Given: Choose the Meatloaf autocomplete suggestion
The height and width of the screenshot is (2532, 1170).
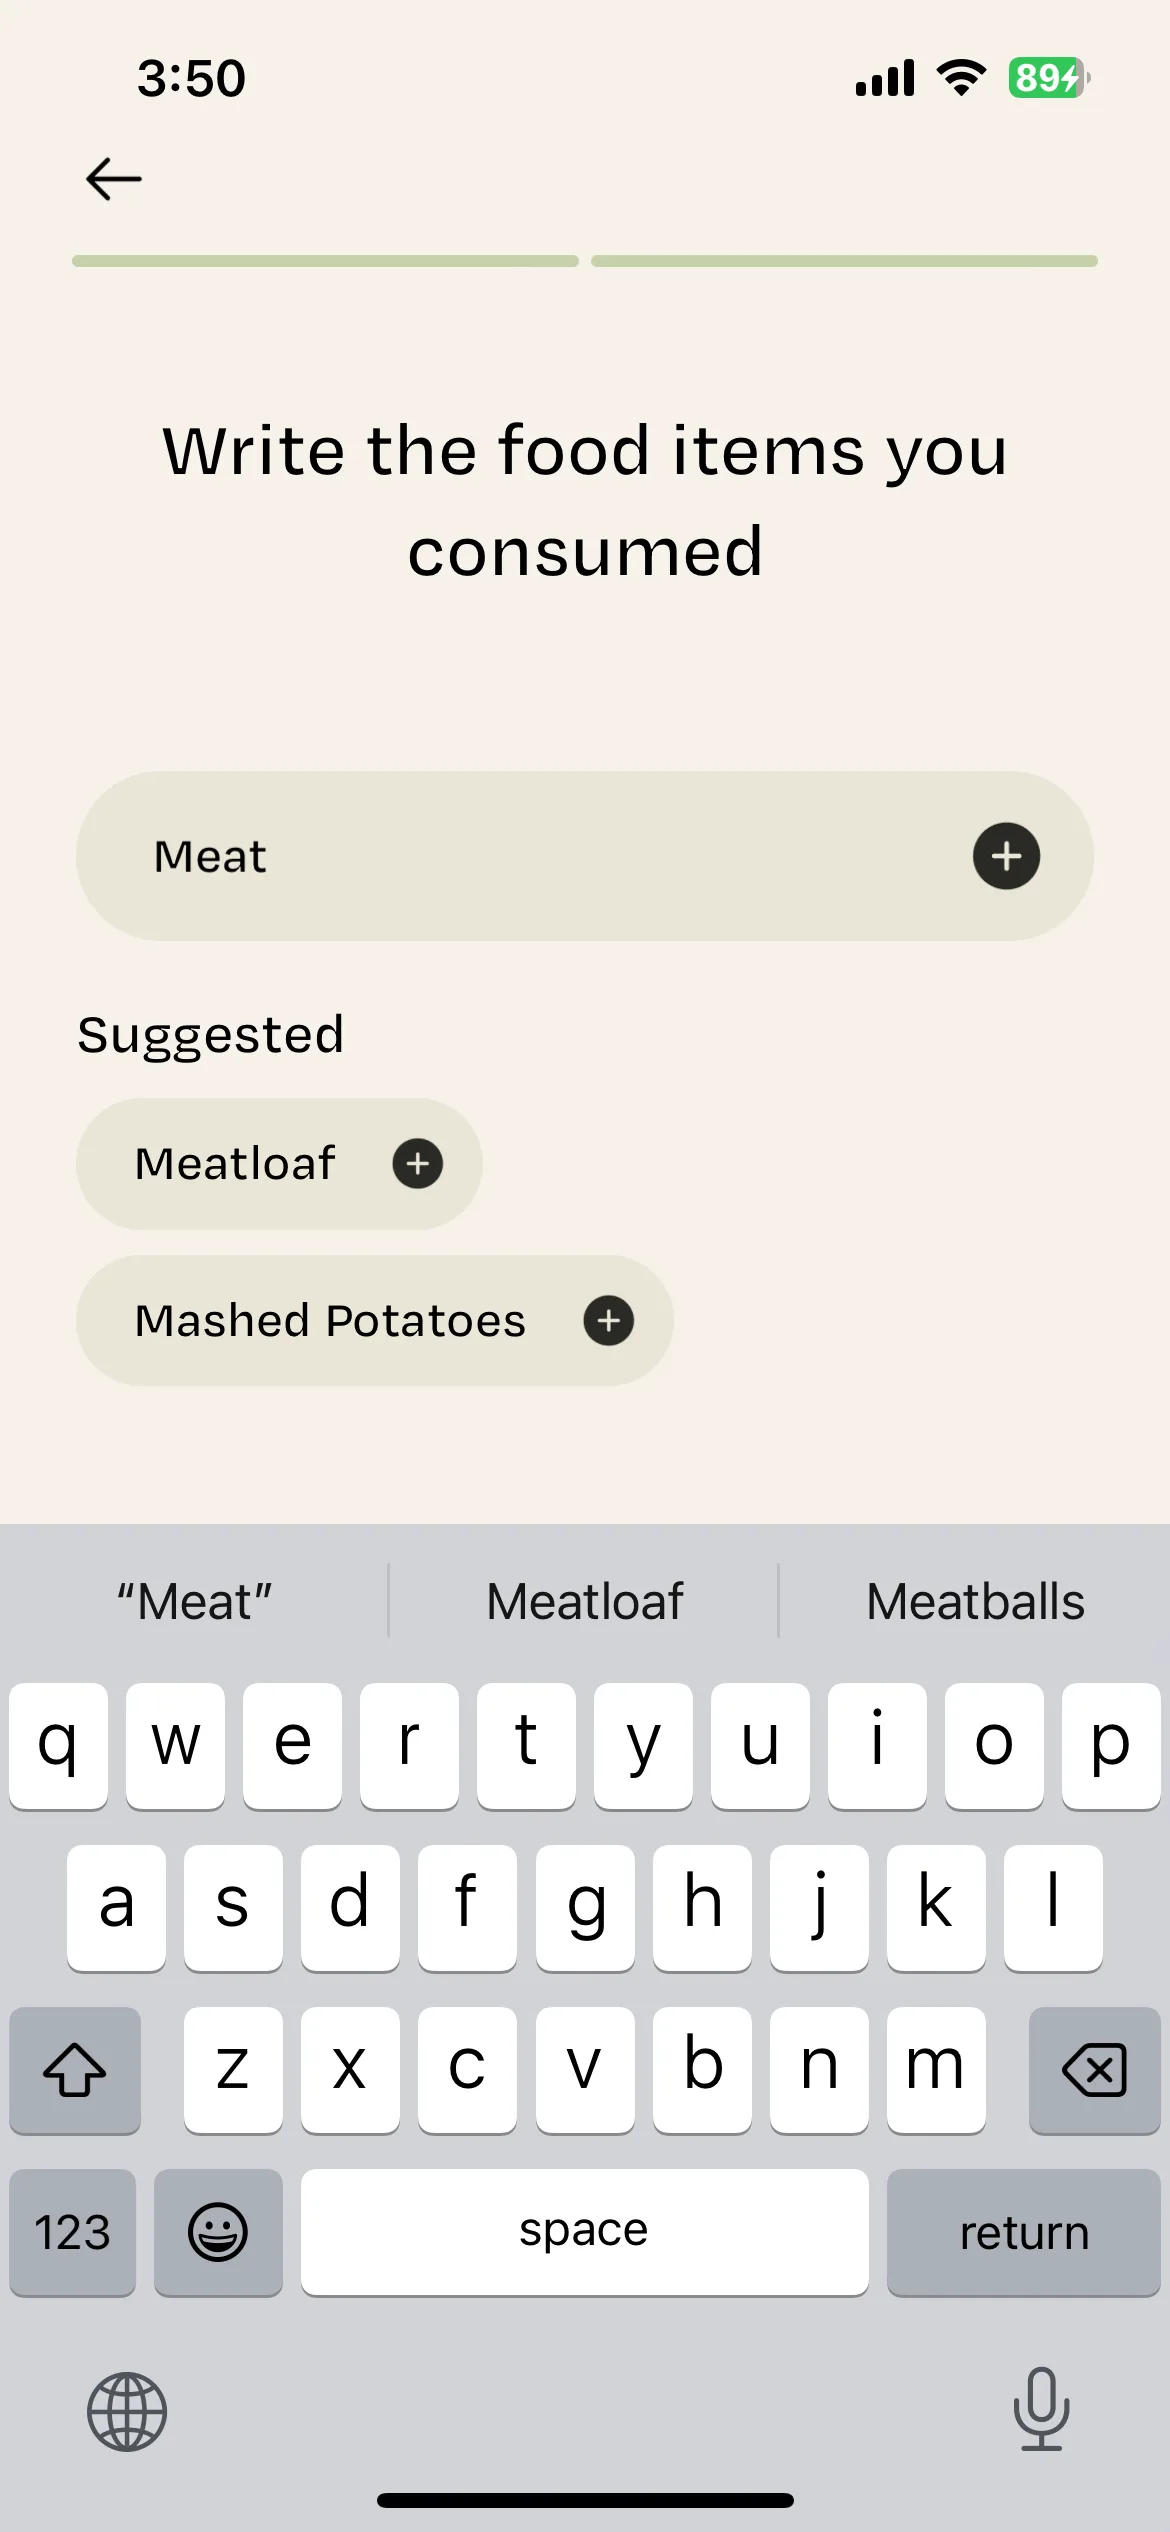Looking at the screenshot, I should [x=584, y=1601].
